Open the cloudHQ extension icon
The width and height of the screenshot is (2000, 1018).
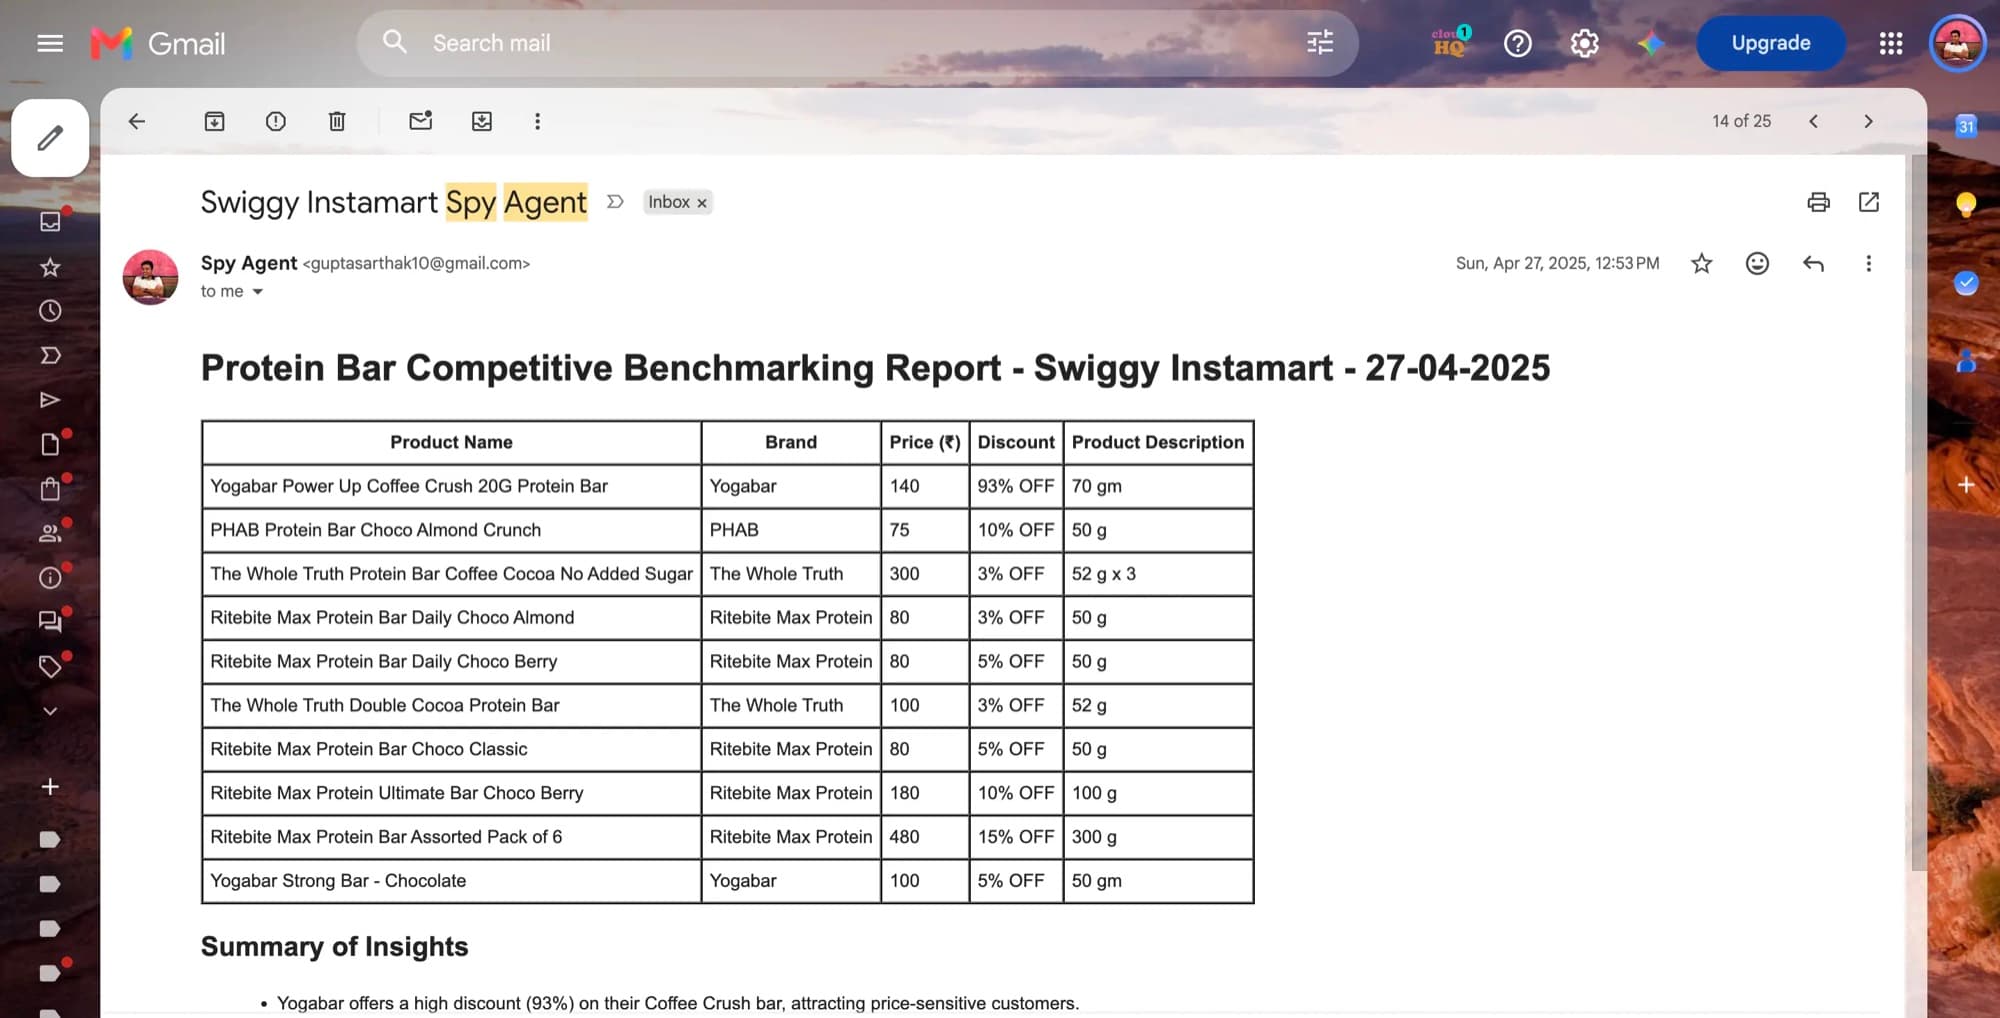click(1450, 42)
